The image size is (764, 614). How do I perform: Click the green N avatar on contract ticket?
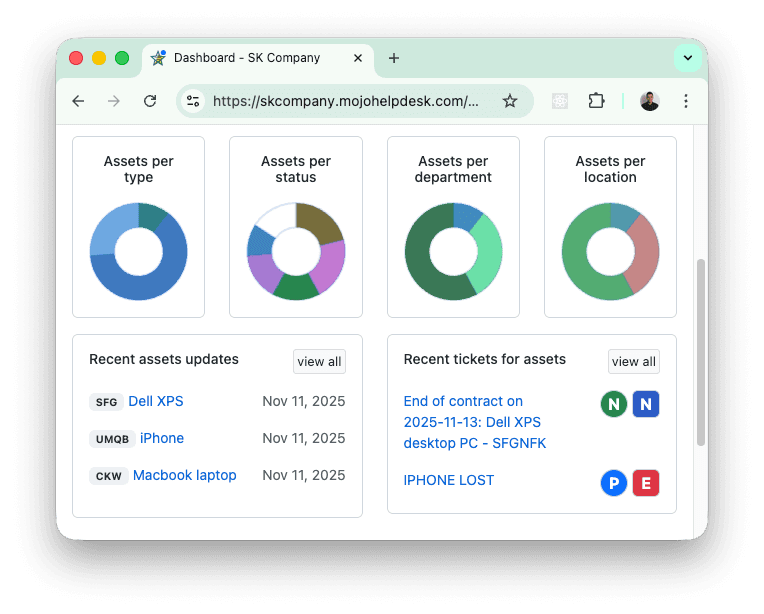coord(614,404)
